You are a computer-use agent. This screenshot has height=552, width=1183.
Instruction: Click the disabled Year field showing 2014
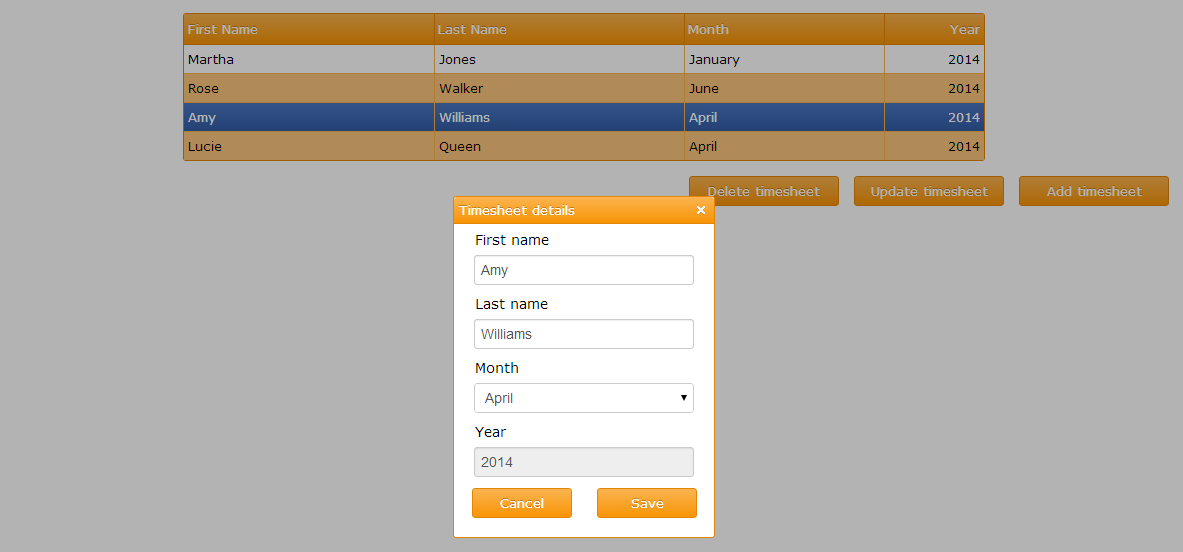(583, 462)
